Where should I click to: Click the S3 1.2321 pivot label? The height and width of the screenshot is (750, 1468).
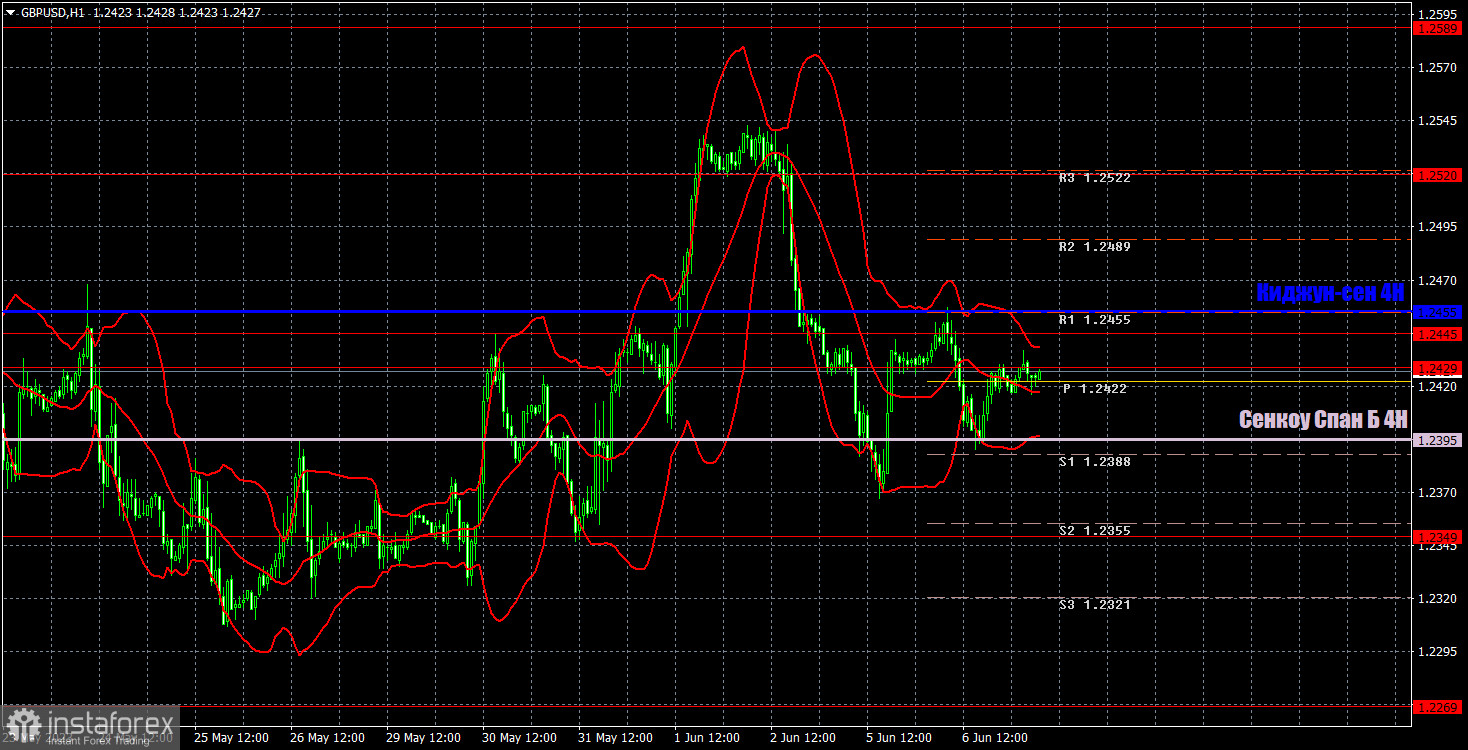[1094, 605]
